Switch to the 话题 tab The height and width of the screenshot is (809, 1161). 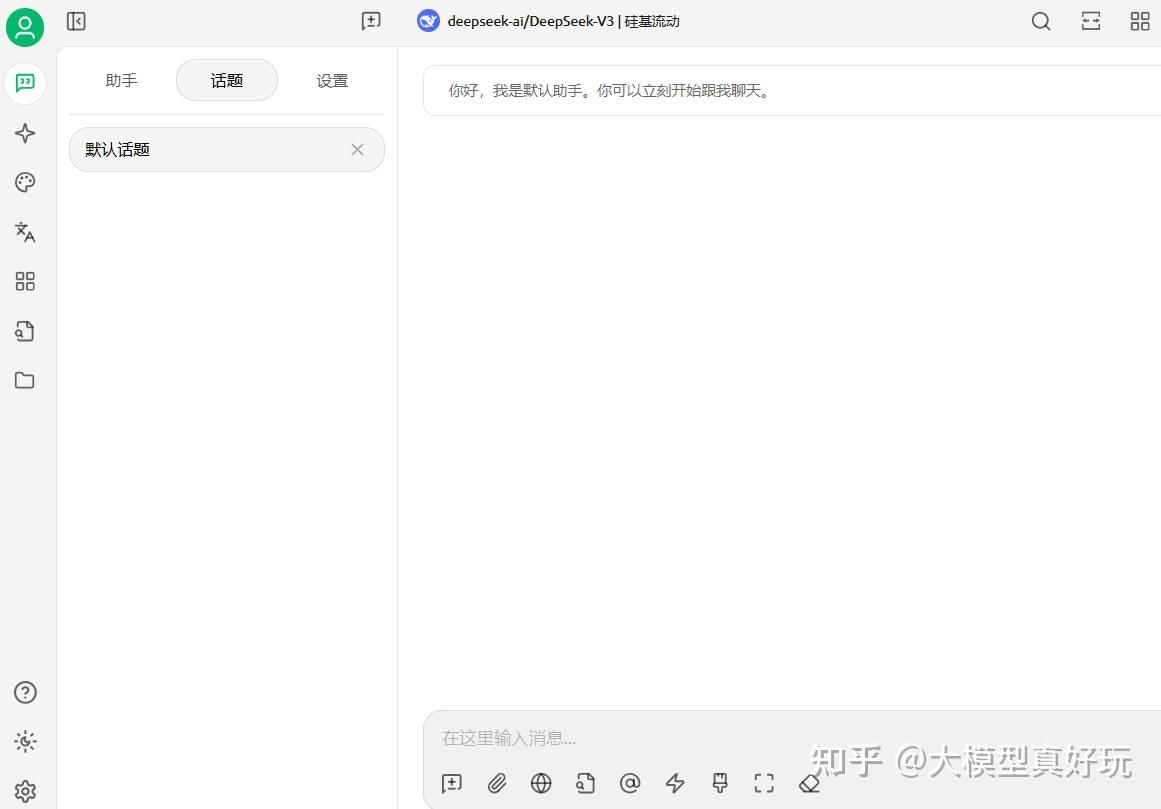(x=227, y=80)
